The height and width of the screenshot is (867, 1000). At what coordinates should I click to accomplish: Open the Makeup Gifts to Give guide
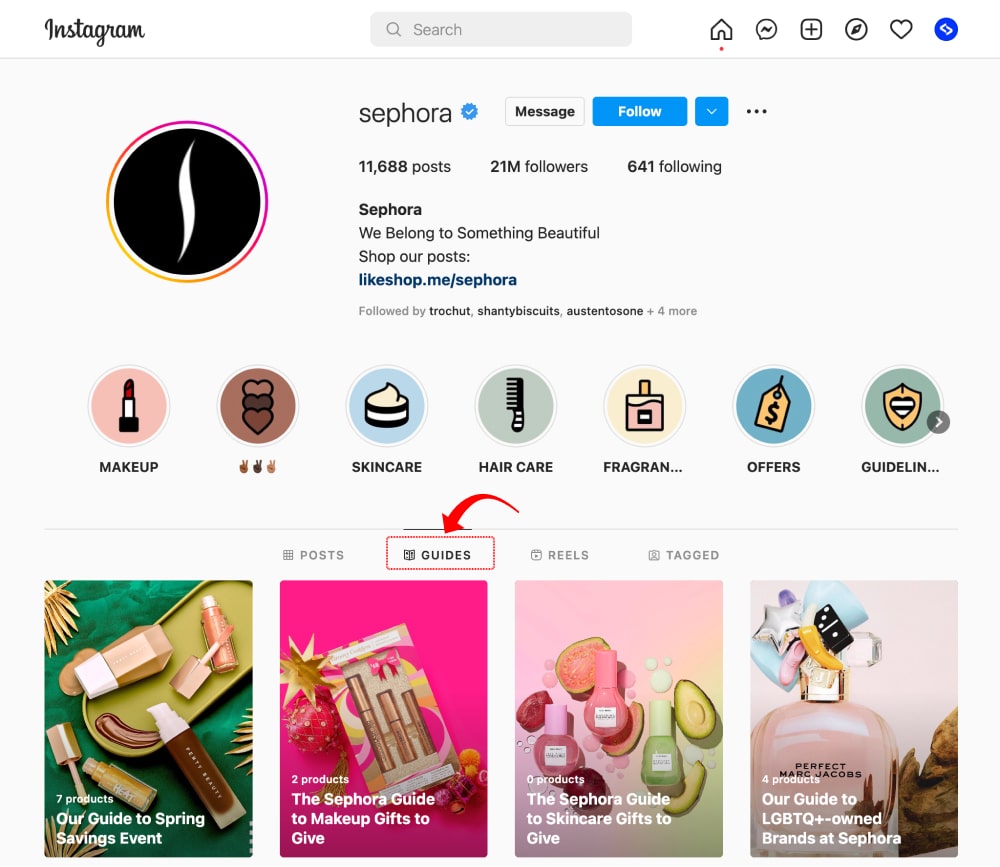pos(383,718)
